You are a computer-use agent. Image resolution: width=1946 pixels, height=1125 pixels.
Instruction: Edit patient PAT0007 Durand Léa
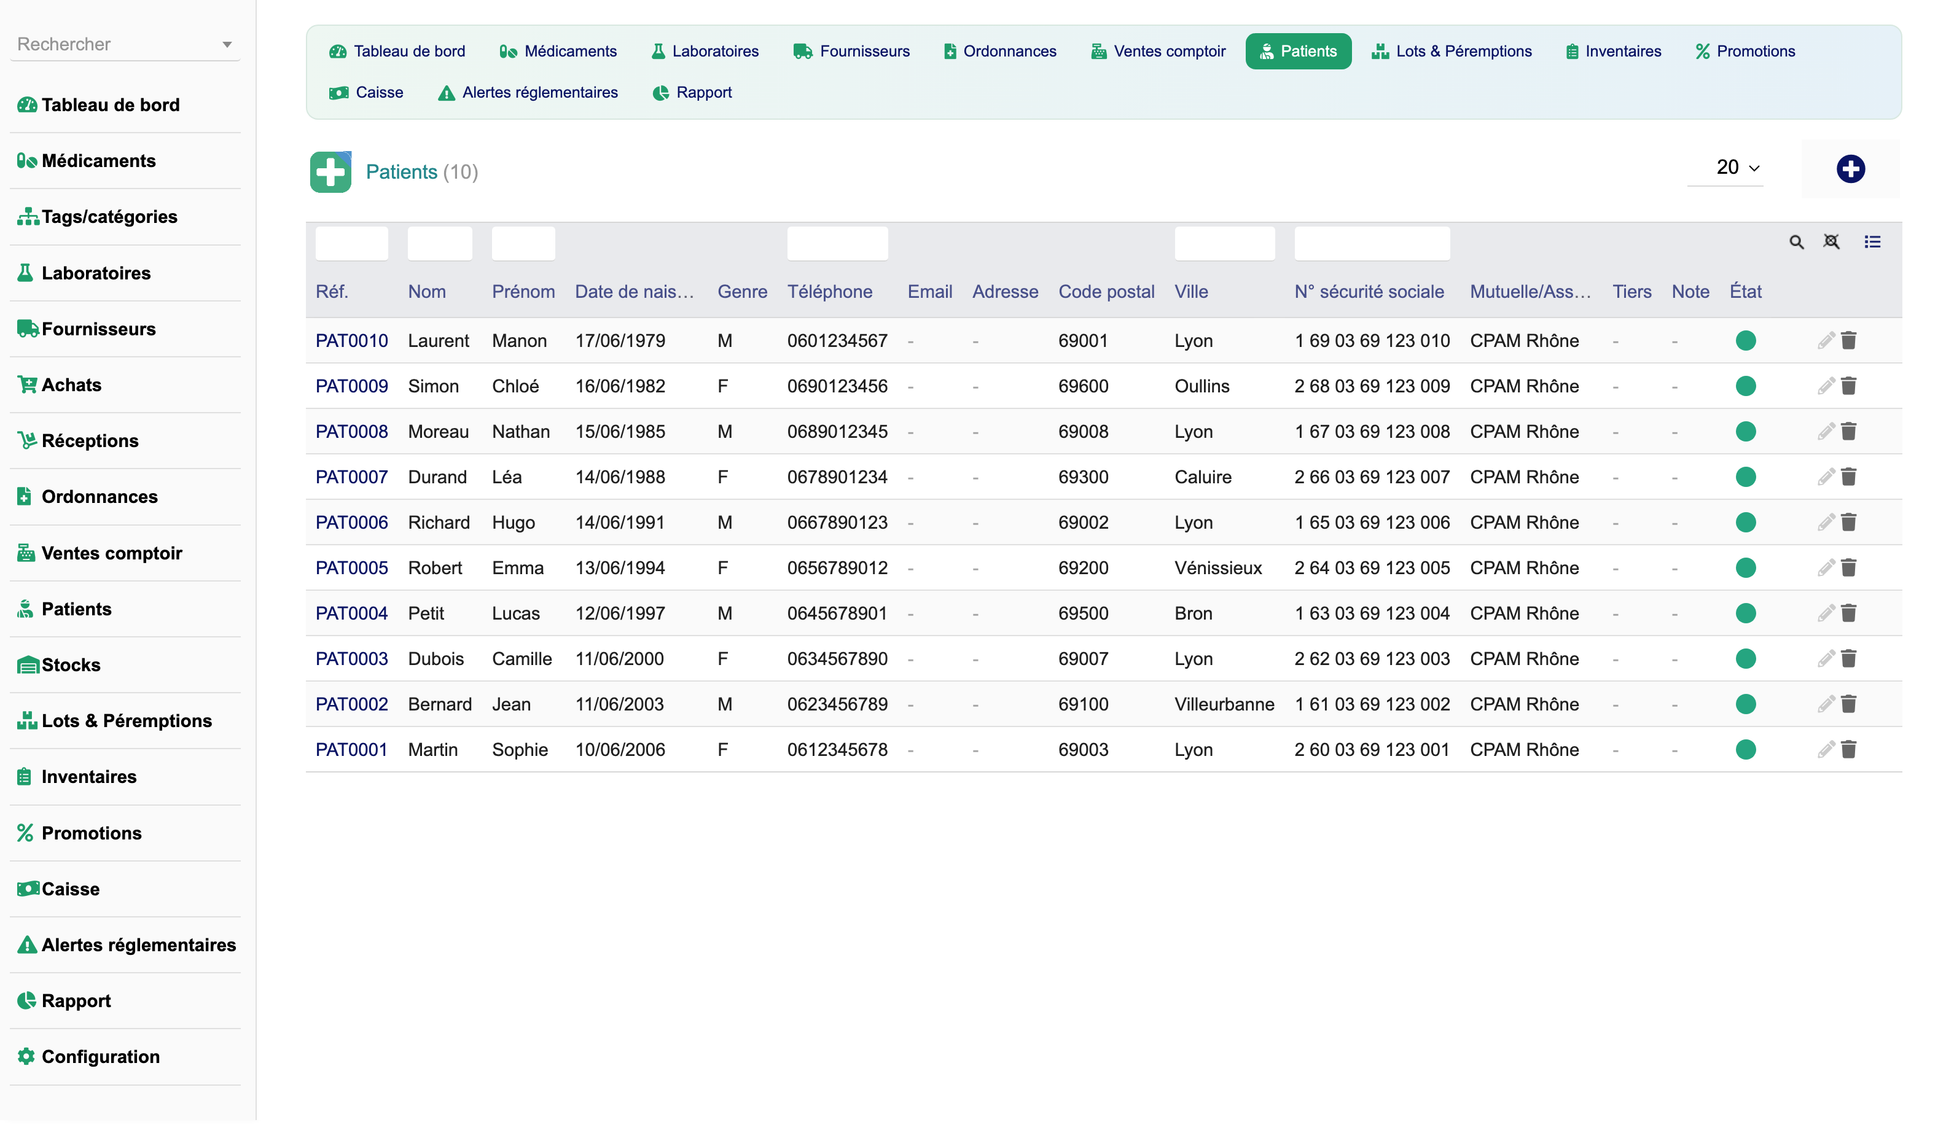pos(1826,477)
